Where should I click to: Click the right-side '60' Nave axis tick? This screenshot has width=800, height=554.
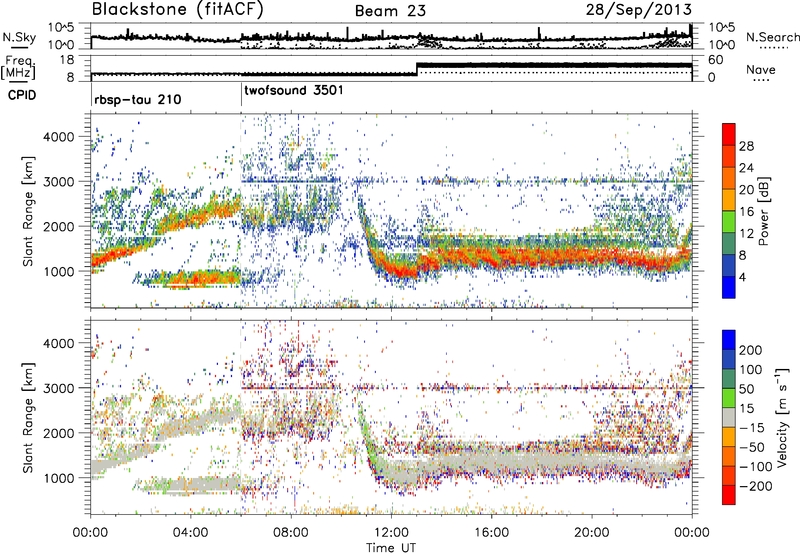[x=716, y=60]
